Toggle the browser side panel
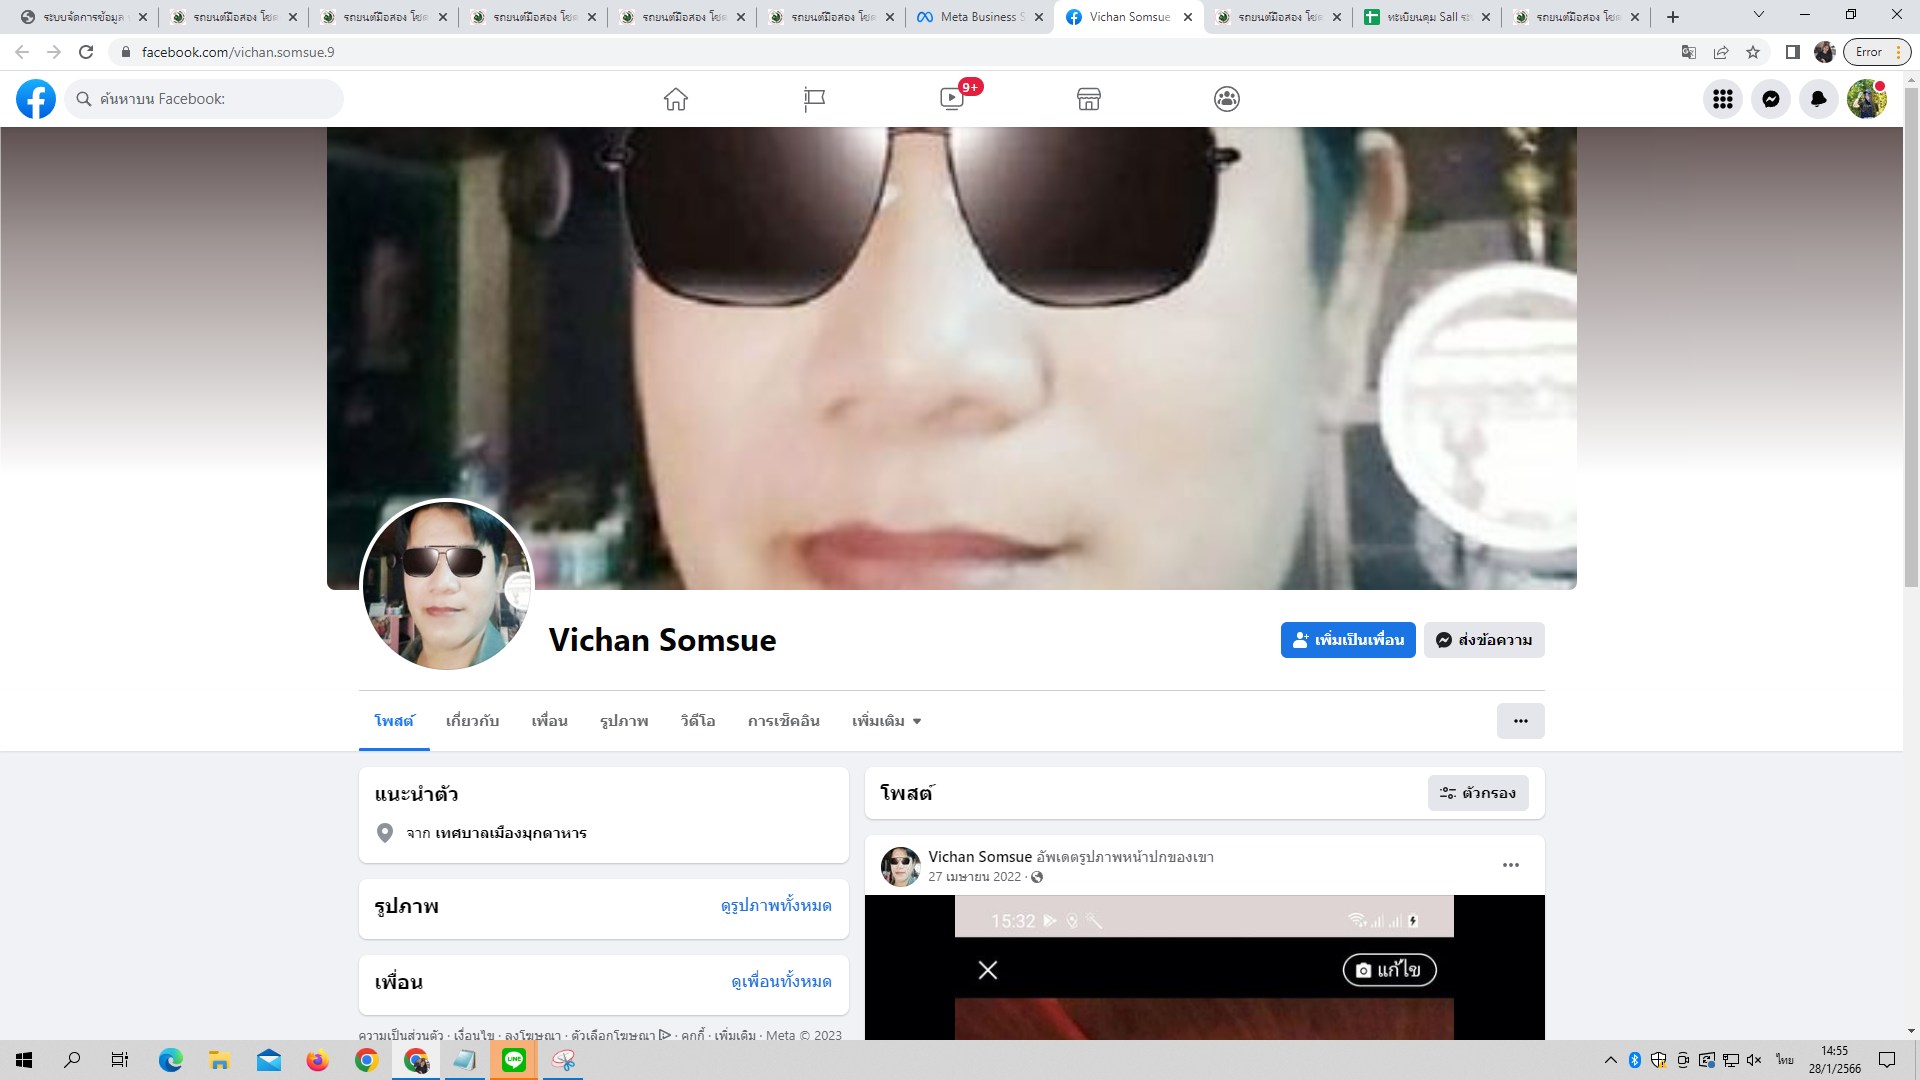This screenshot has width=1920, height=1080. point(1792,52)
